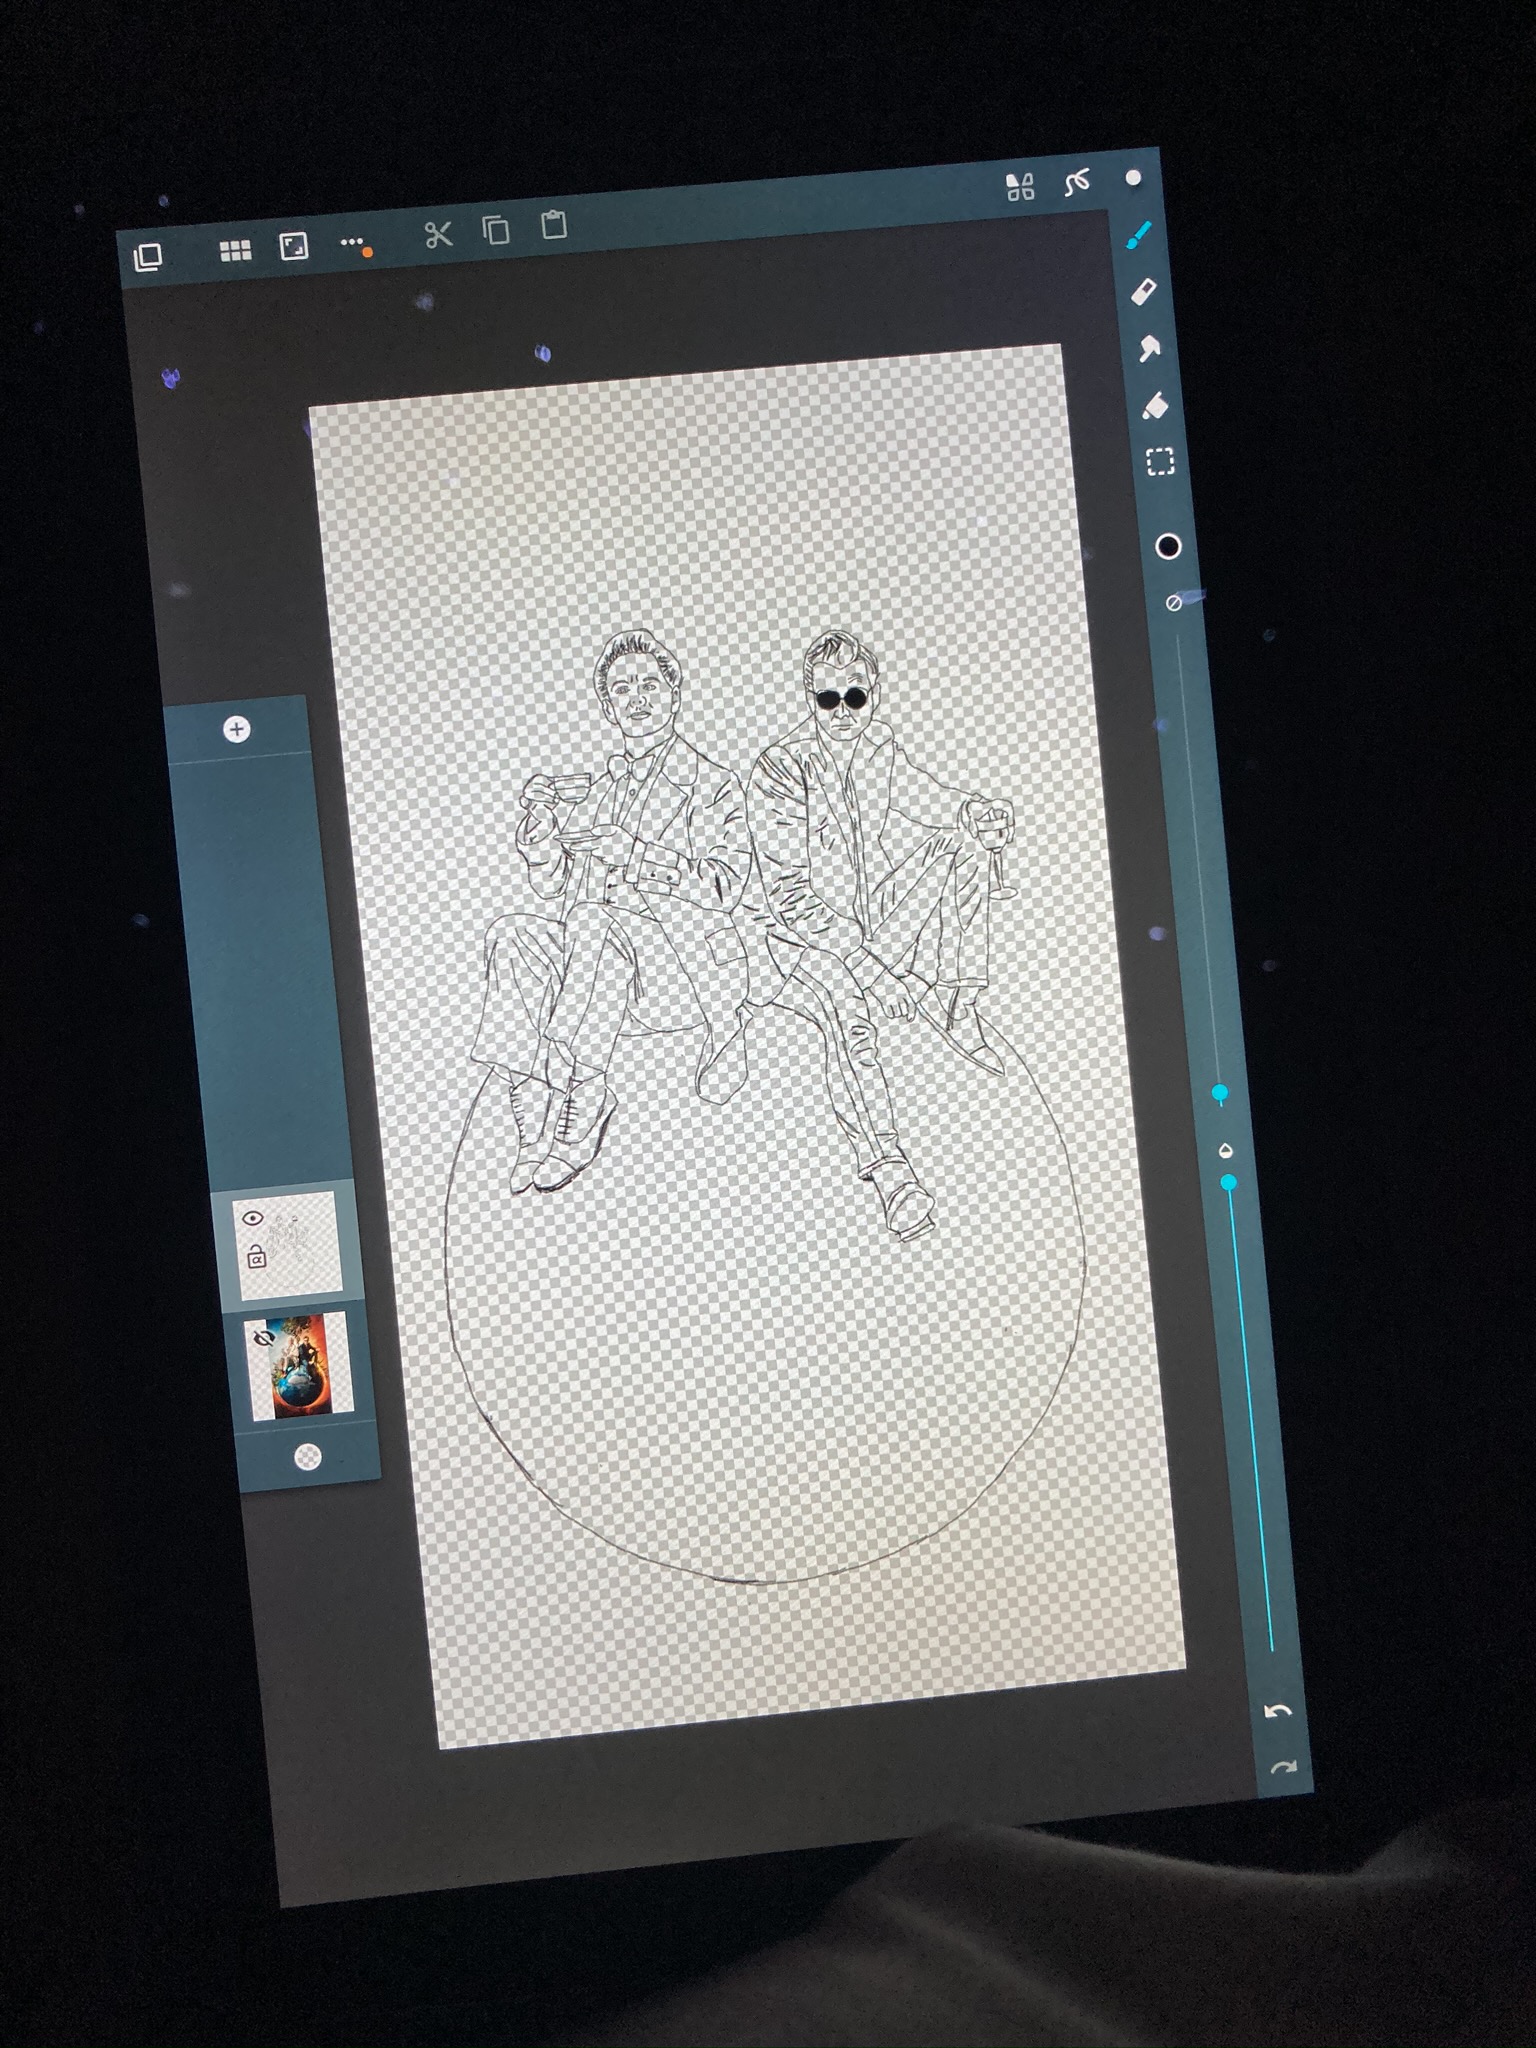
Task: Toggle the symmetry butterfly tool
Action: click(1020, 186)
